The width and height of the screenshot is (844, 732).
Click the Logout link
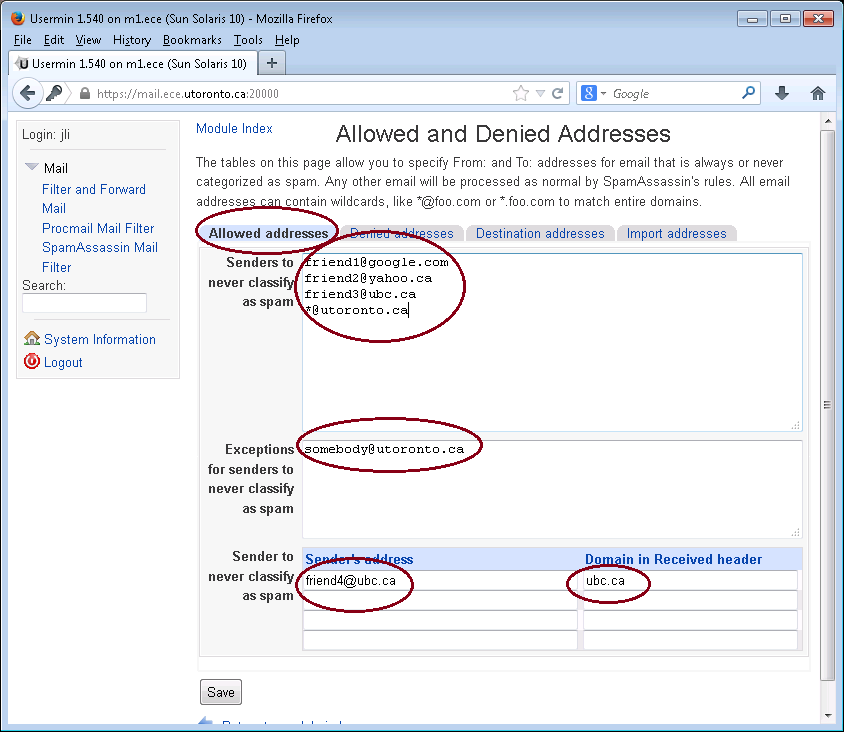[63, 362]
